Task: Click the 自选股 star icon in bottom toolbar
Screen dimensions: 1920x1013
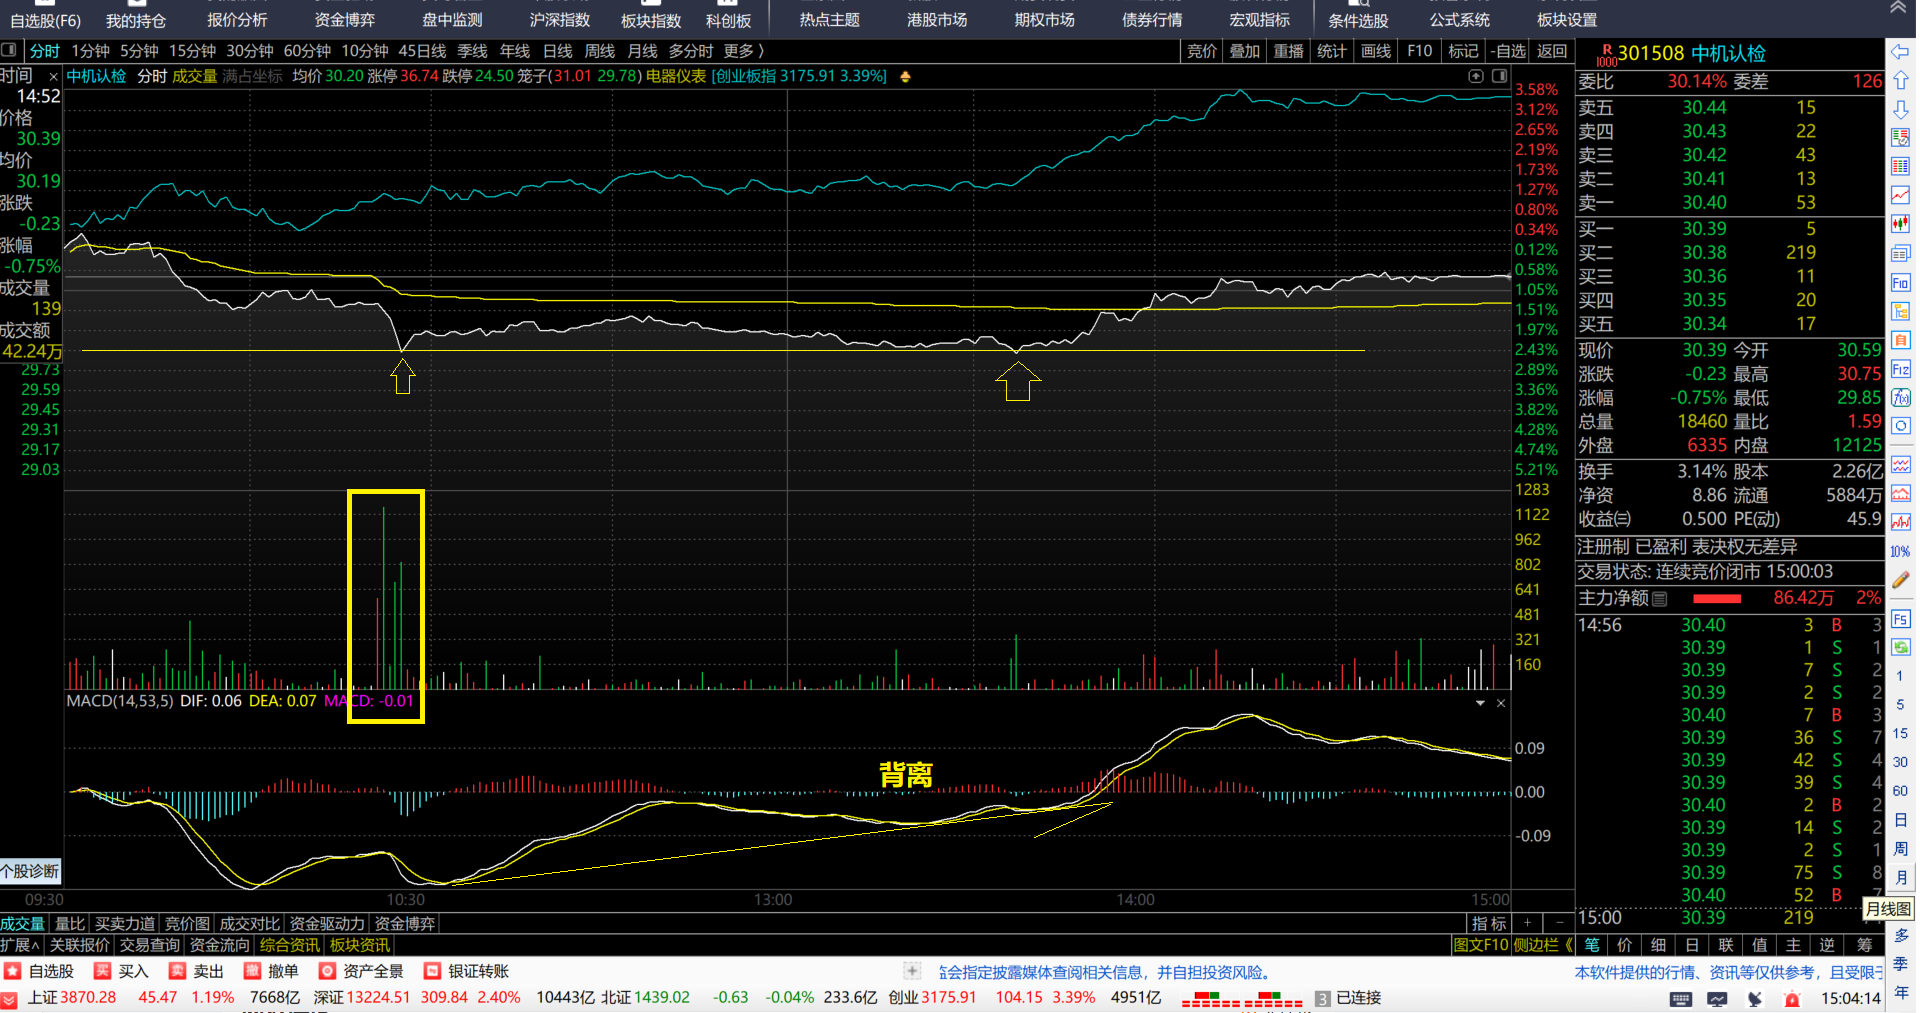Action: coord(12,971)
